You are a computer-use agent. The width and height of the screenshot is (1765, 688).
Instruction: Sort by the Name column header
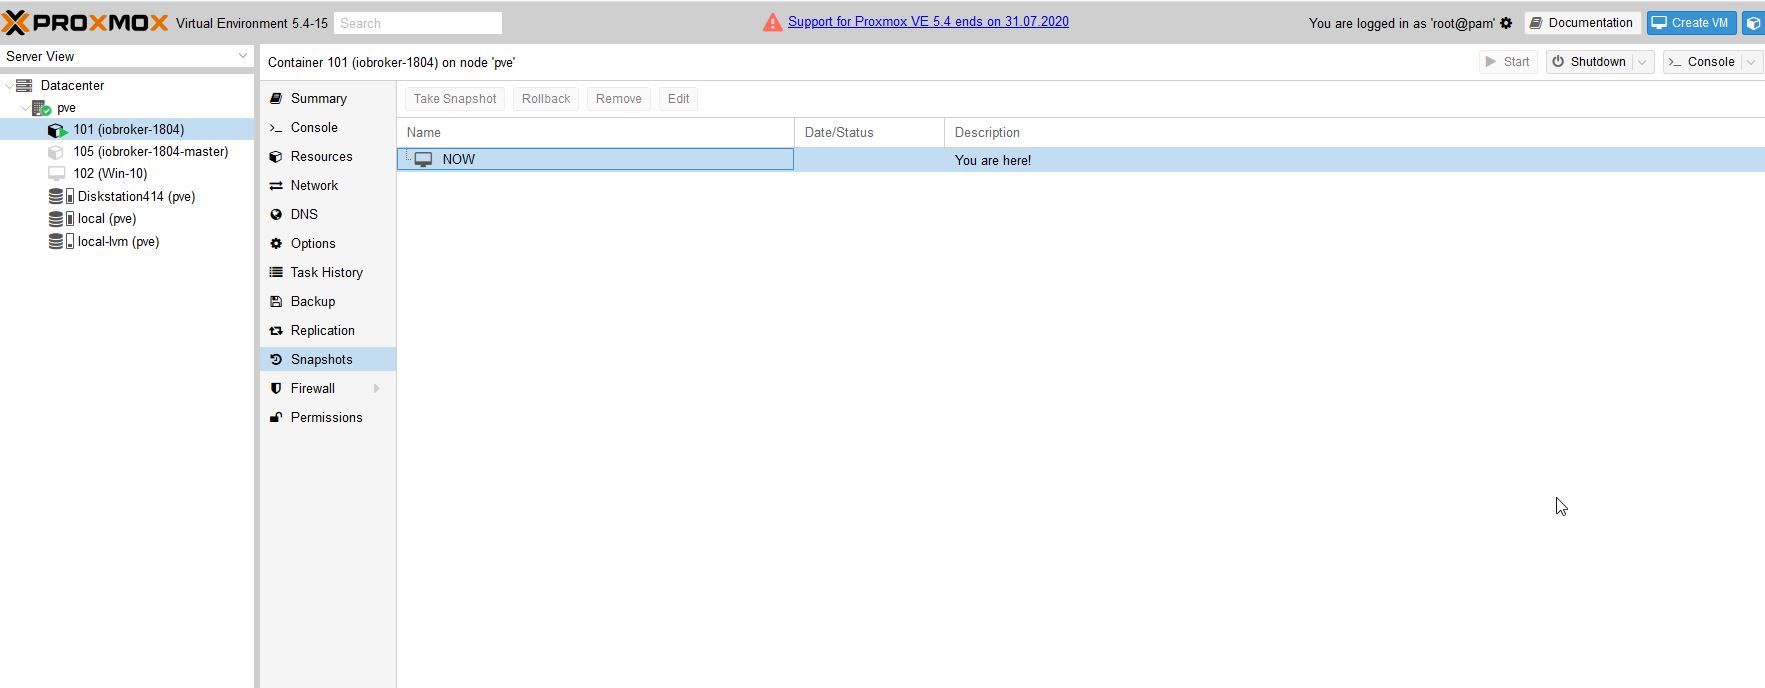[595, 132]
